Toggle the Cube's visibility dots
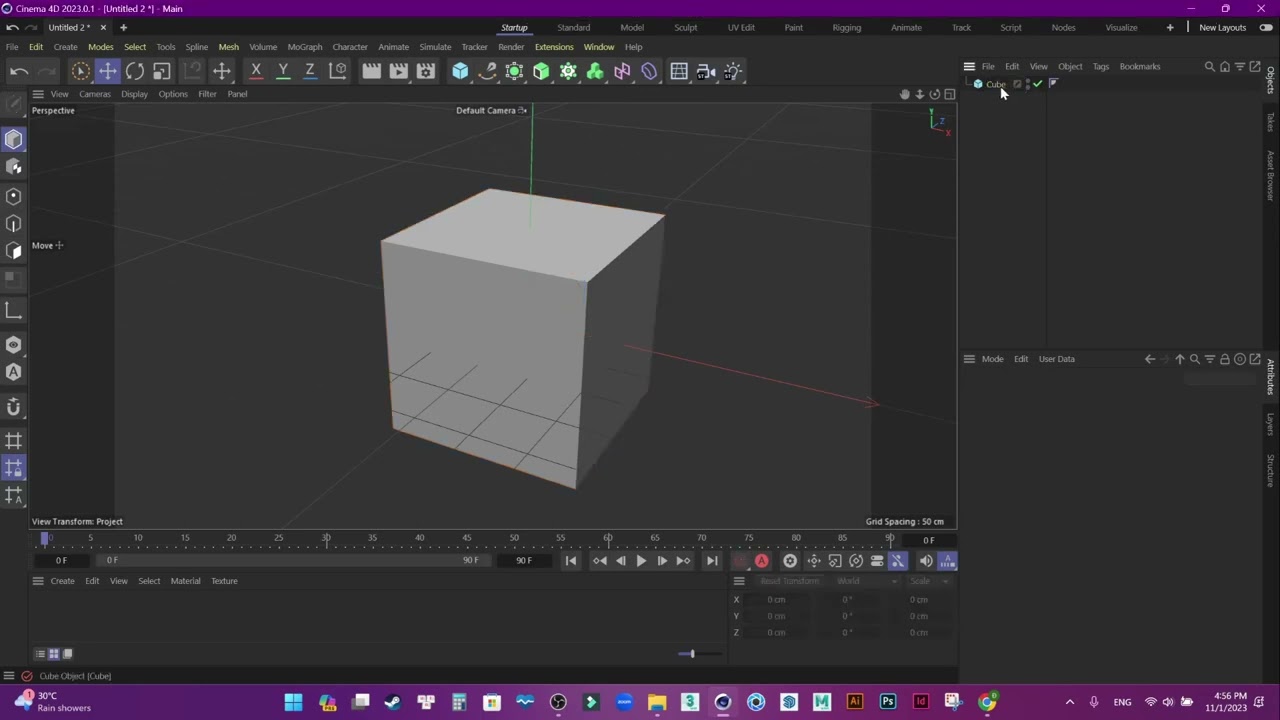Viewport: 1280px width, 720px height. (1028, 84)
